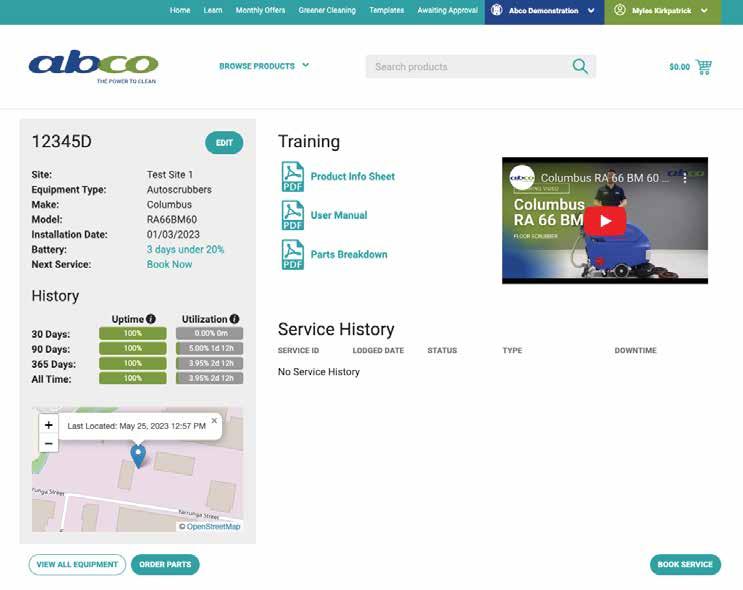Viewport: 743px width, 590px height.
Task: Click the Status column header
Action: tap(442, 350)
